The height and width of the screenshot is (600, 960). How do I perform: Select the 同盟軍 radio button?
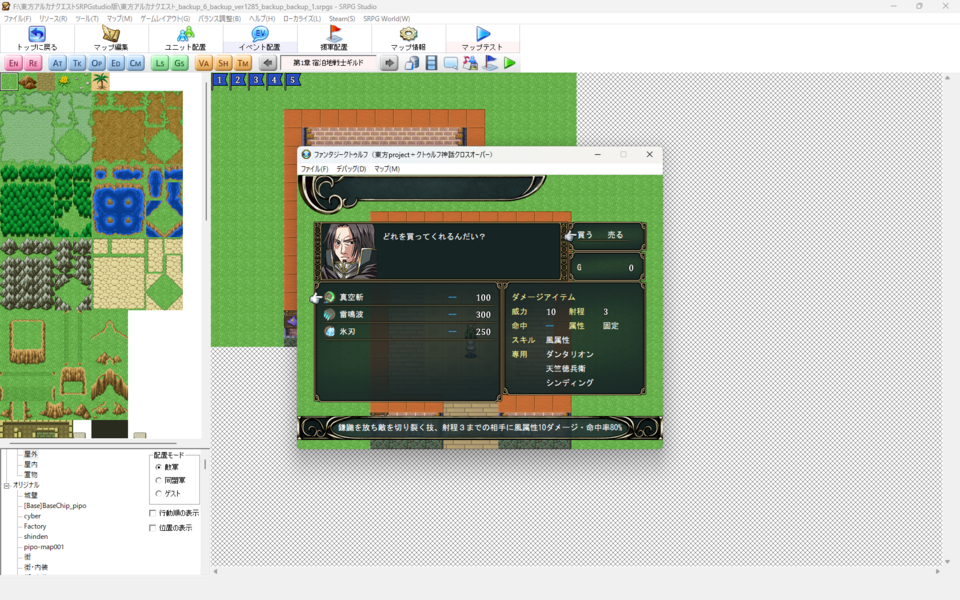[158, 480]
